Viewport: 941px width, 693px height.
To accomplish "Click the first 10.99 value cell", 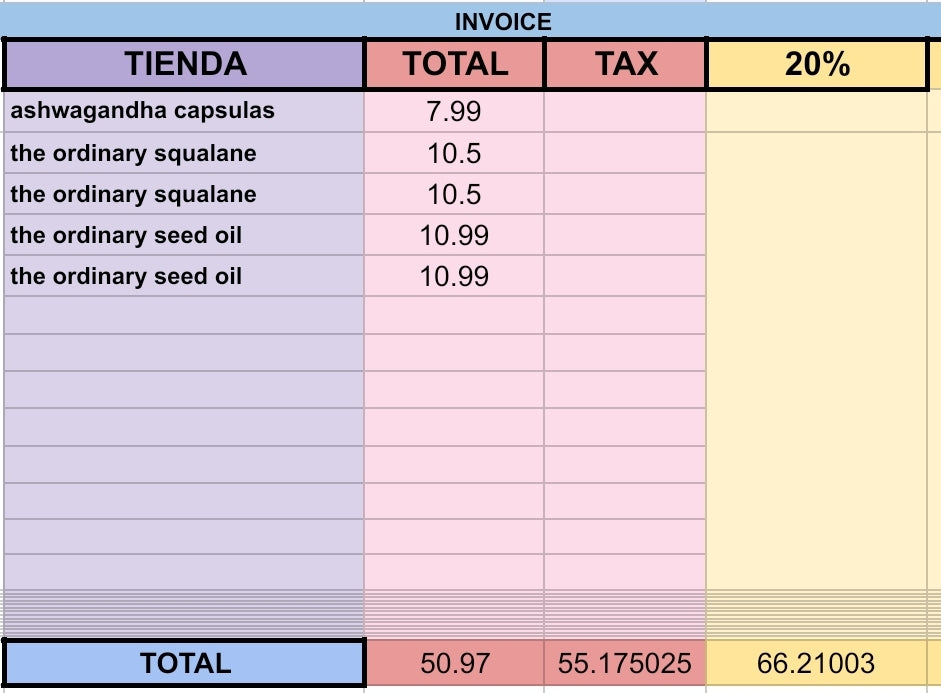I will point(455,235).
